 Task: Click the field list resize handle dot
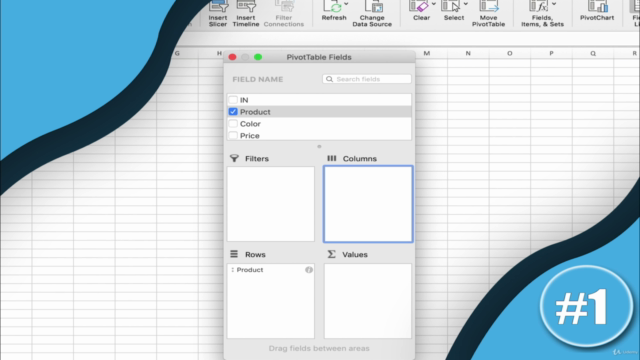319,147
